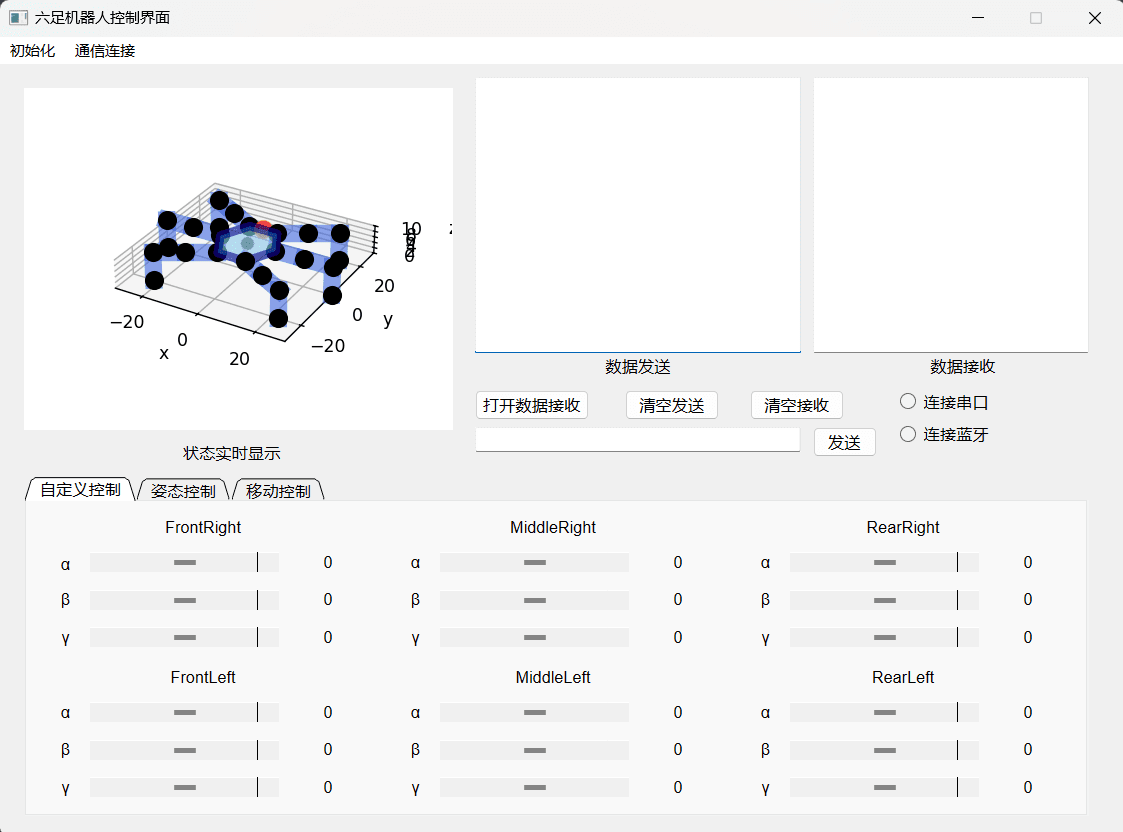Click the RearRight α slider

[885, 563]
